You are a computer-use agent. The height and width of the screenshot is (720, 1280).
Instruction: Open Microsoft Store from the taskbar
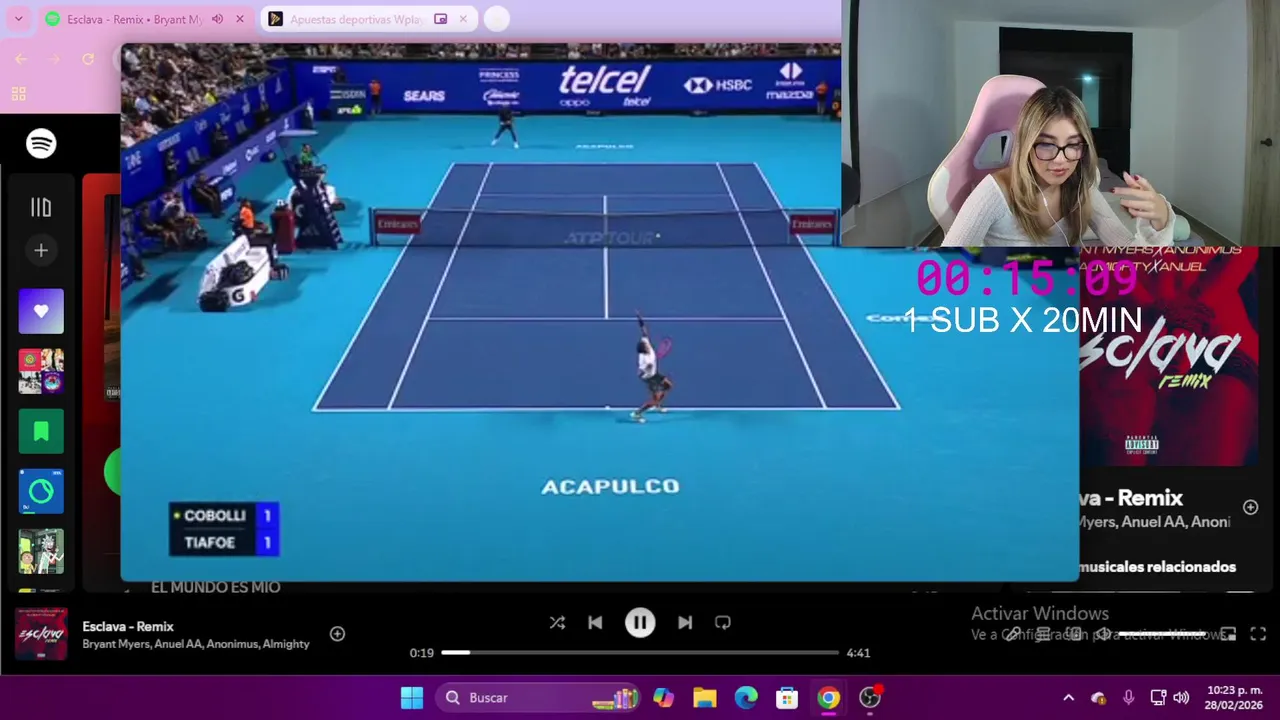coord(787,698)
